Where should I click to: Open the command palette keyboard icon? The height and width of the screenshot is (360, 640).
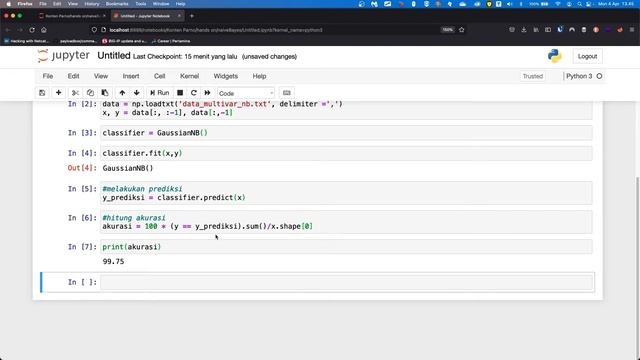point(287,93)
